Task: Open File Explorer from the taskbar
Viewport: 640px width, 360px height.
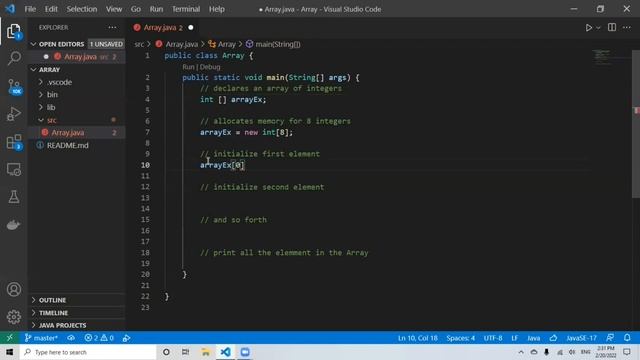Action: 205,352
